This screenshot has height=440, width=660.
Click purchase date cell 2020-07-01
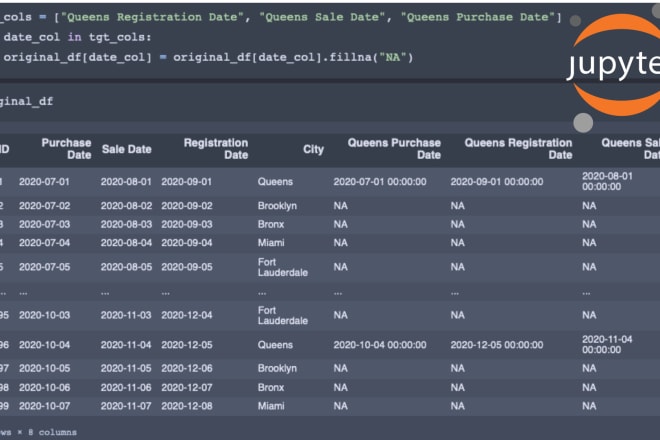[x=44, y=182]
